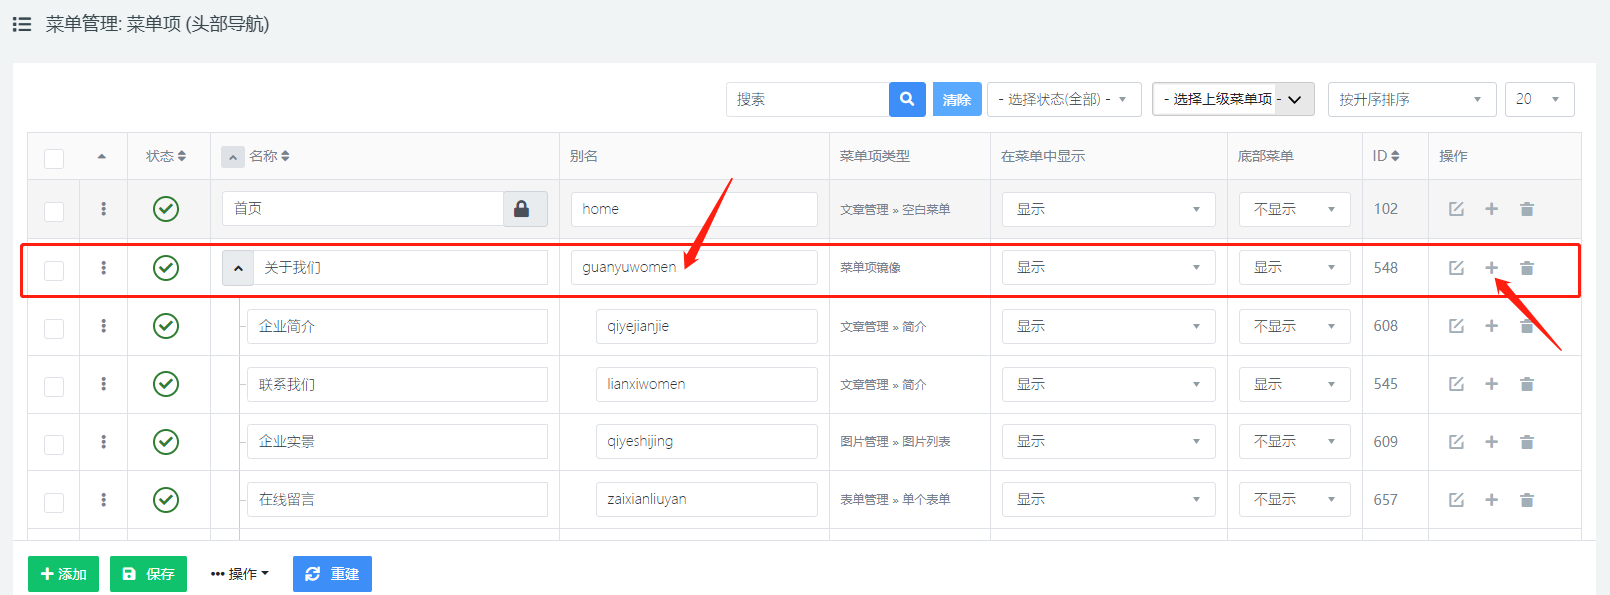The height and width of the screenshot is (595, 1610).
Task: Click edit icon for 首页 row
Action: pyautogui.click(x=1456, y=209)
